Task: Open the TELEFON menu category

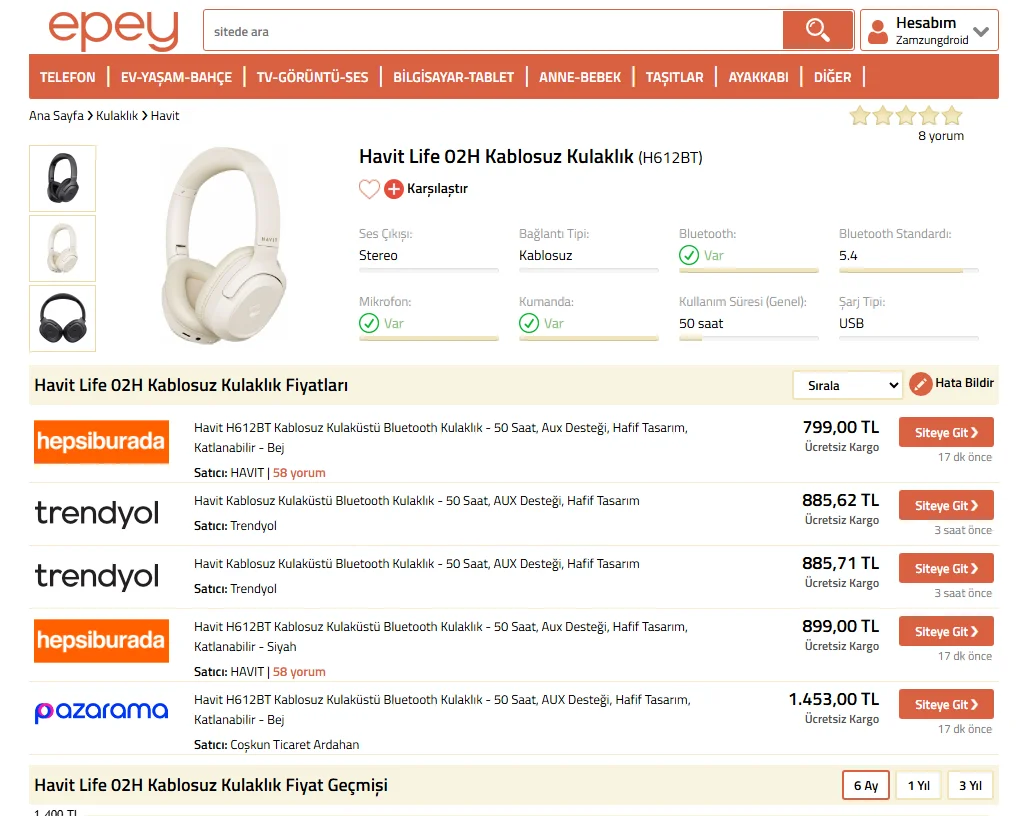Action: (x=68, y=77)
